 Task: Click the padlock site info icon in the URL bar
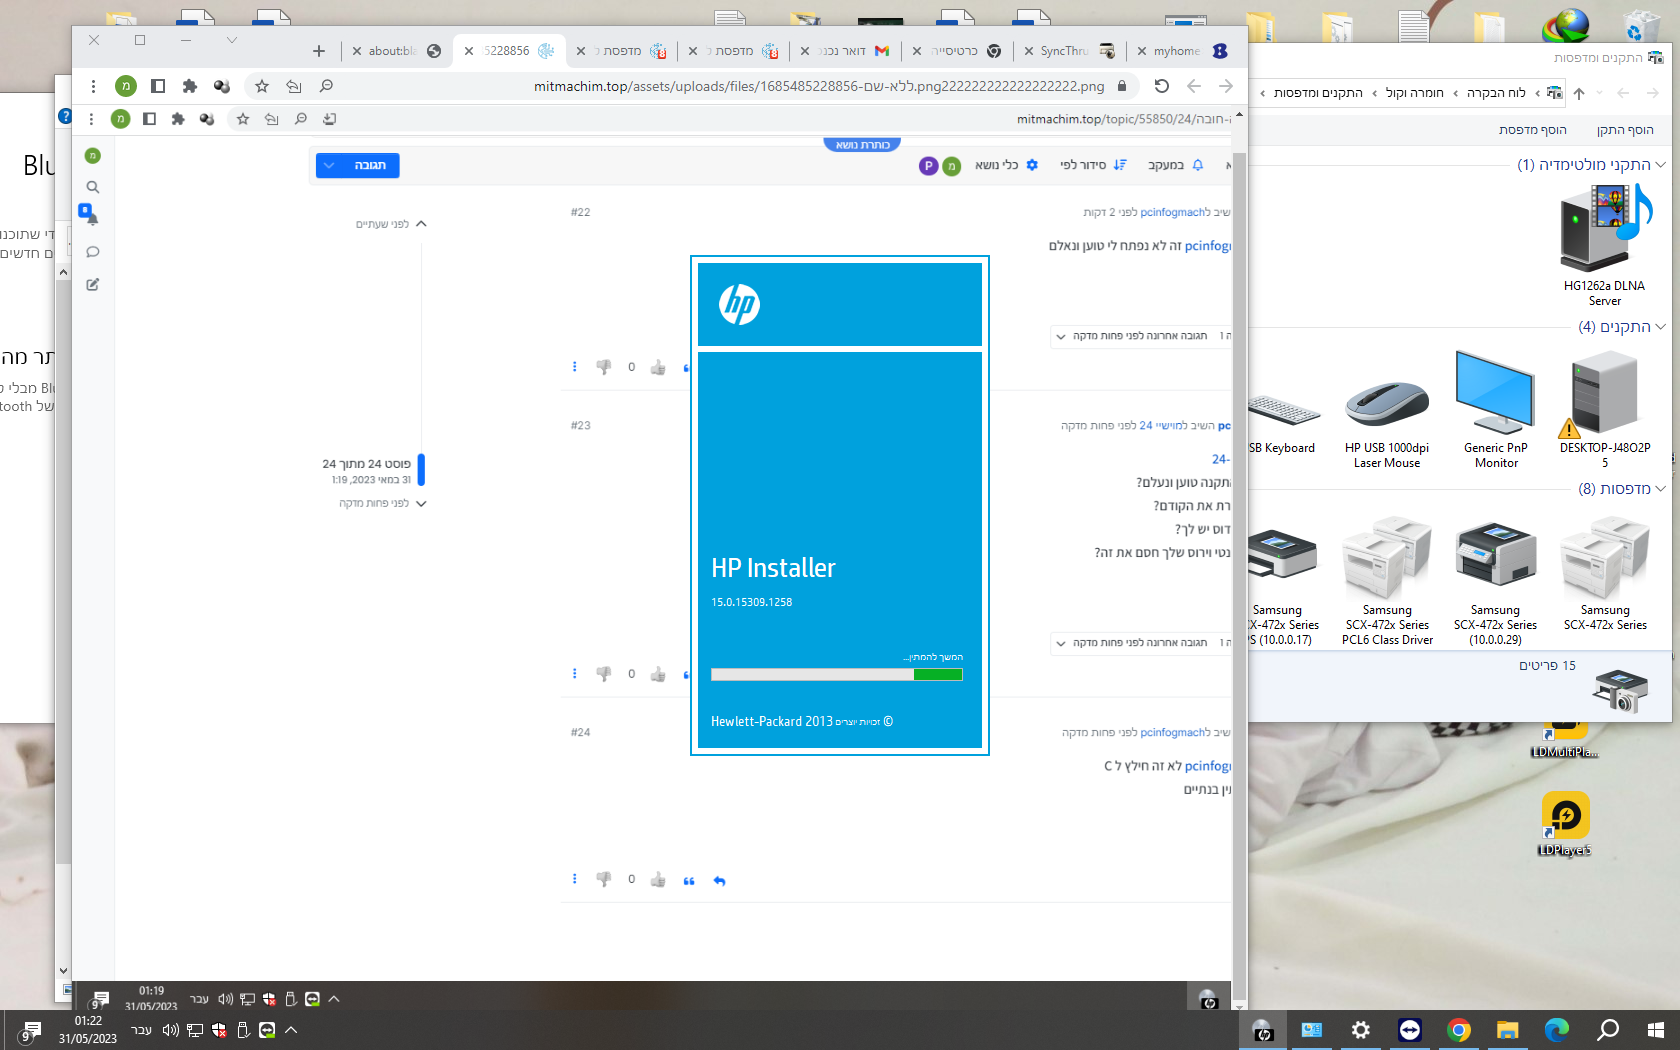(1122, 86)
